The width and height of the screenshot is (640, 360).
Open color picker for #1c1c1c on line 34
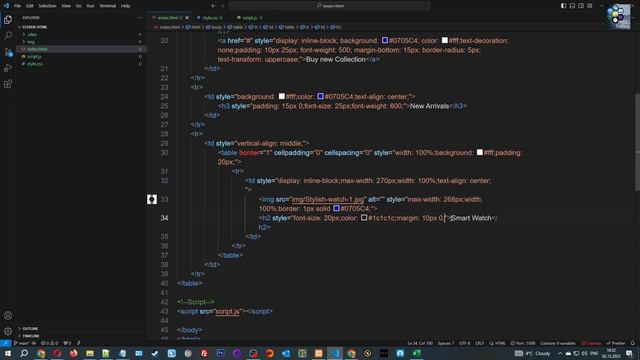364,218
